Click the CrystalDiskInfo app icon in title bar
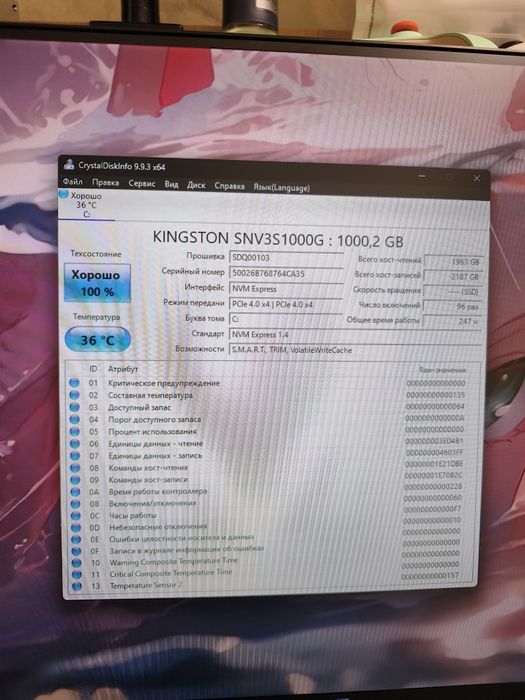This screenshot has height=700, width=525. point(69,164)
